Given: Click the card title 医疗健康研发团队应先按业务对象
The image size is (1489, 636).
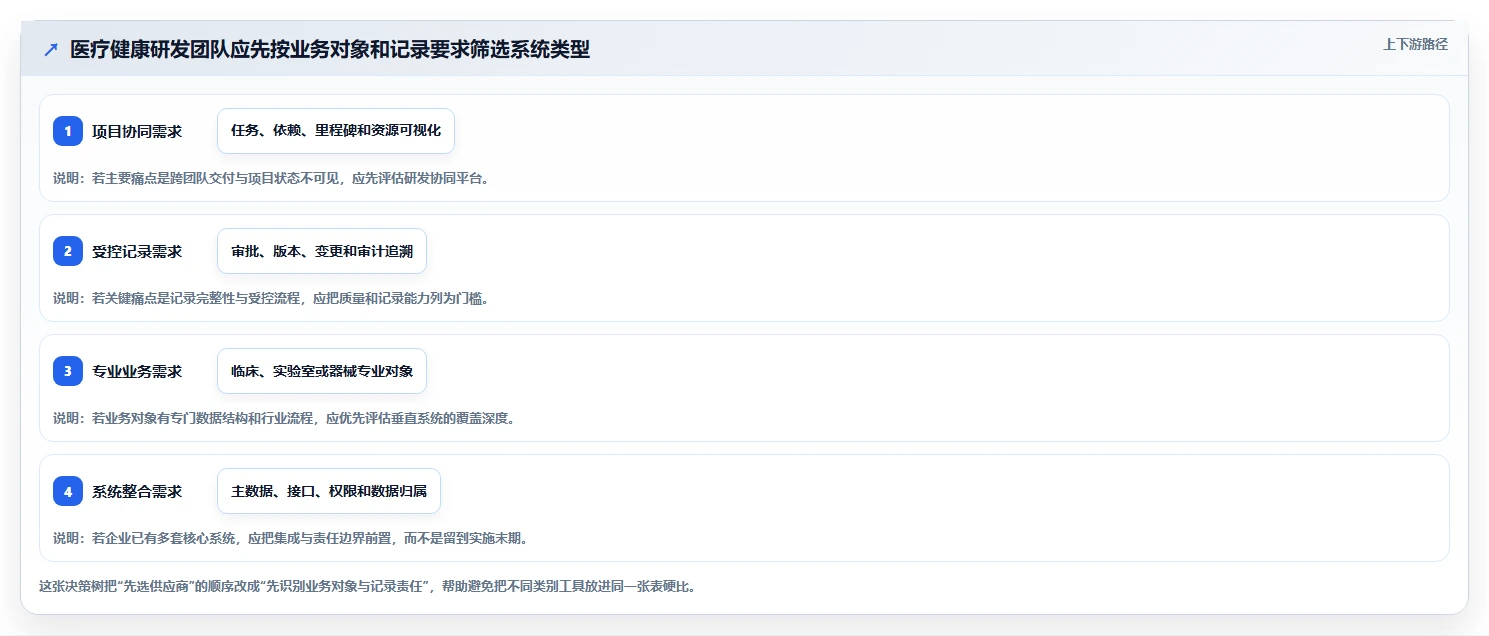Looking at the screenshot, I should [330, 50].
